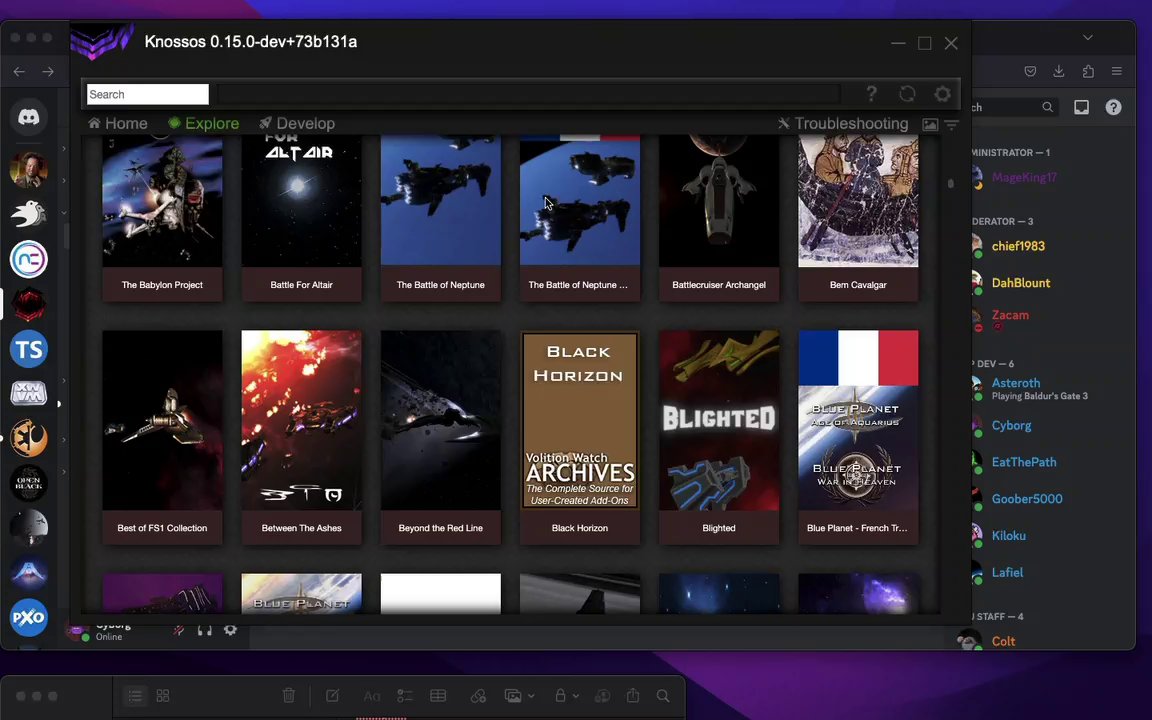Click Notes trash delete icon

tap(289, 696)
